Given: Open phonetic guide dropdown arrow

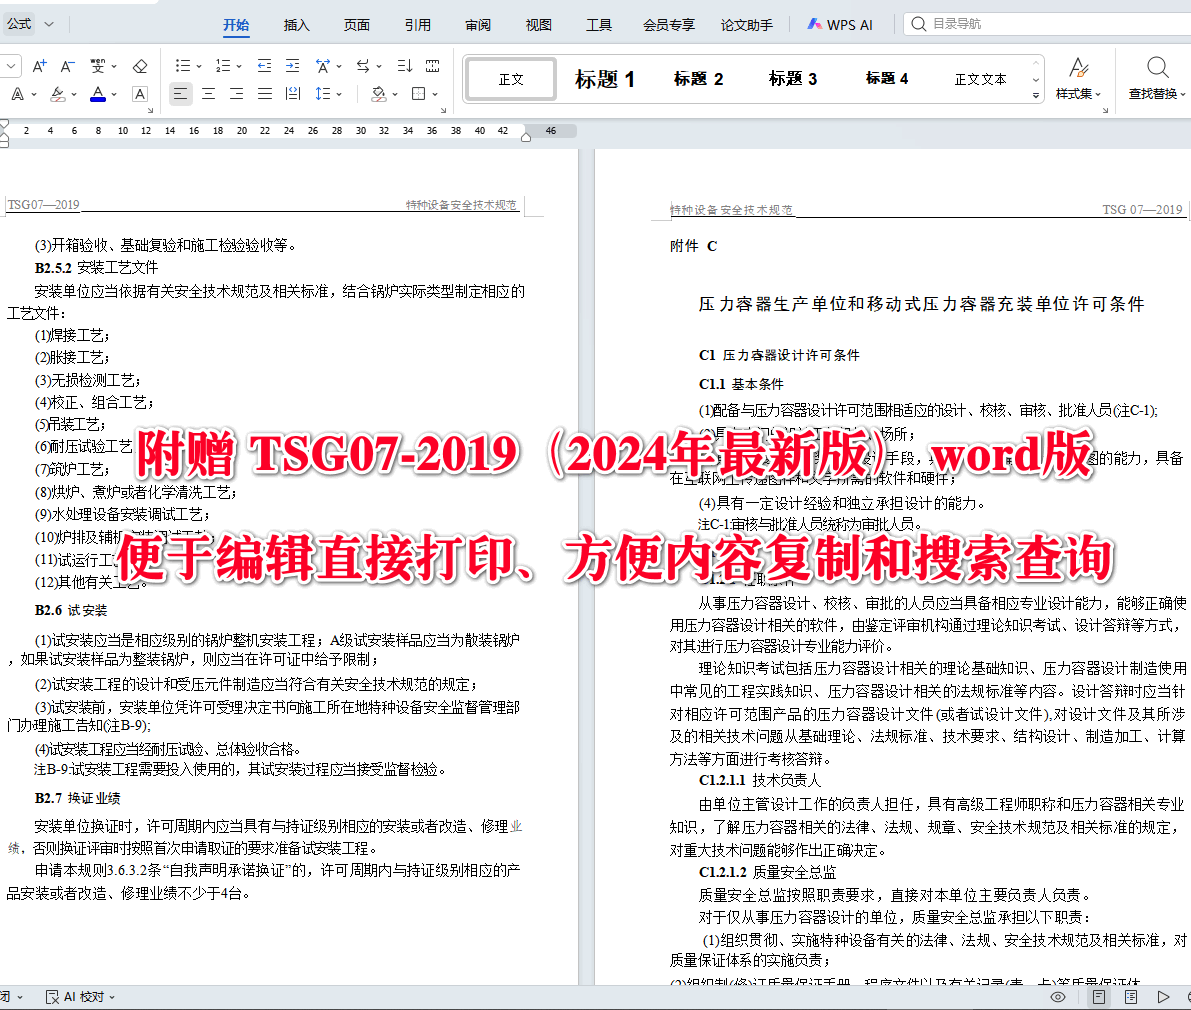Looking at the screenshot, I should pyautogui.click(x=114, y=67).
